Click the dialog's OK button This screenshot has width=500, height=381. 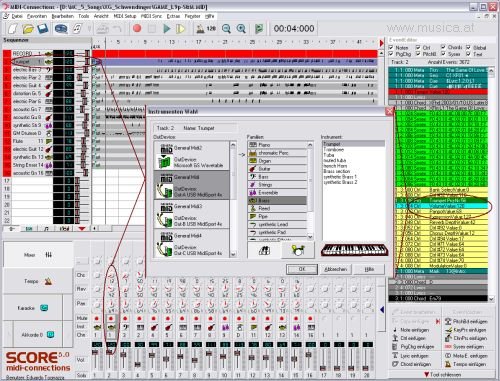pyautogui.click(x=302, y=269)
